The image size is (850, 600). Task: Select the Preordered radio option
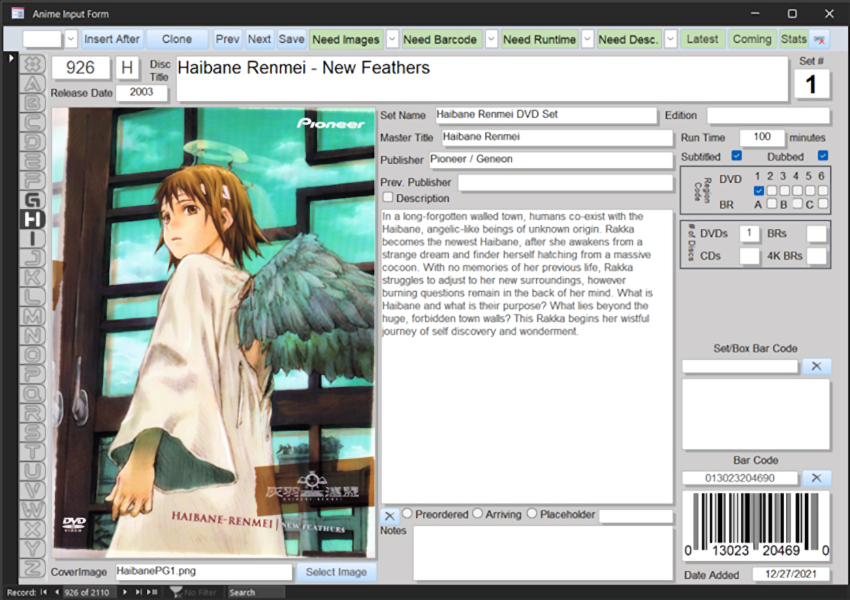(408, 513)
